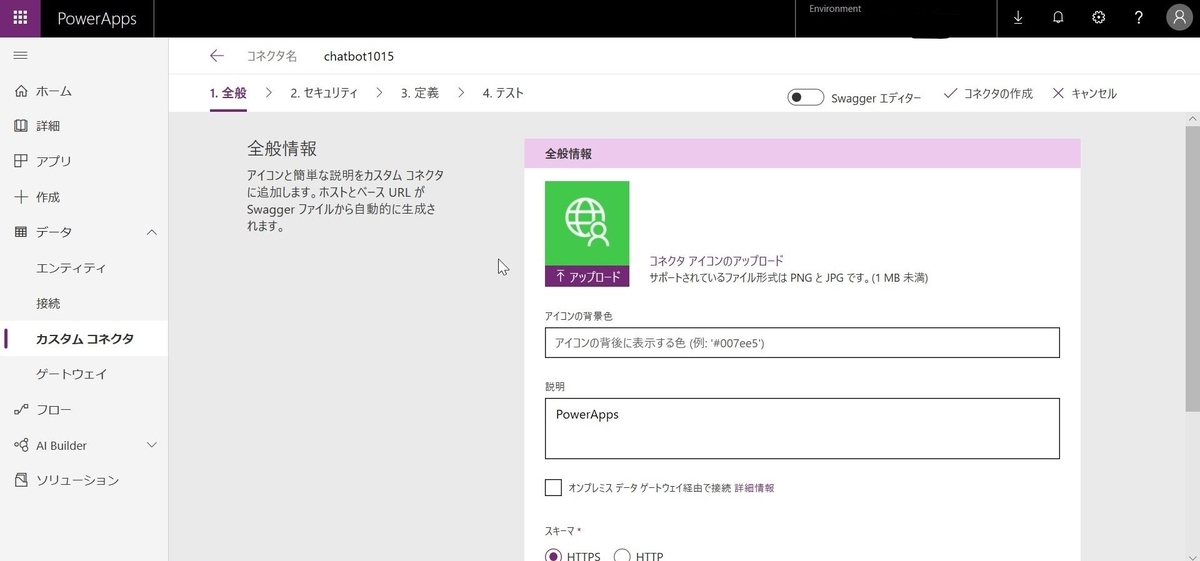Viewport: 1200px width, 561px height.
Task: Click the chevron between 全般 and セキュリティ
Action: coord(269,93)
